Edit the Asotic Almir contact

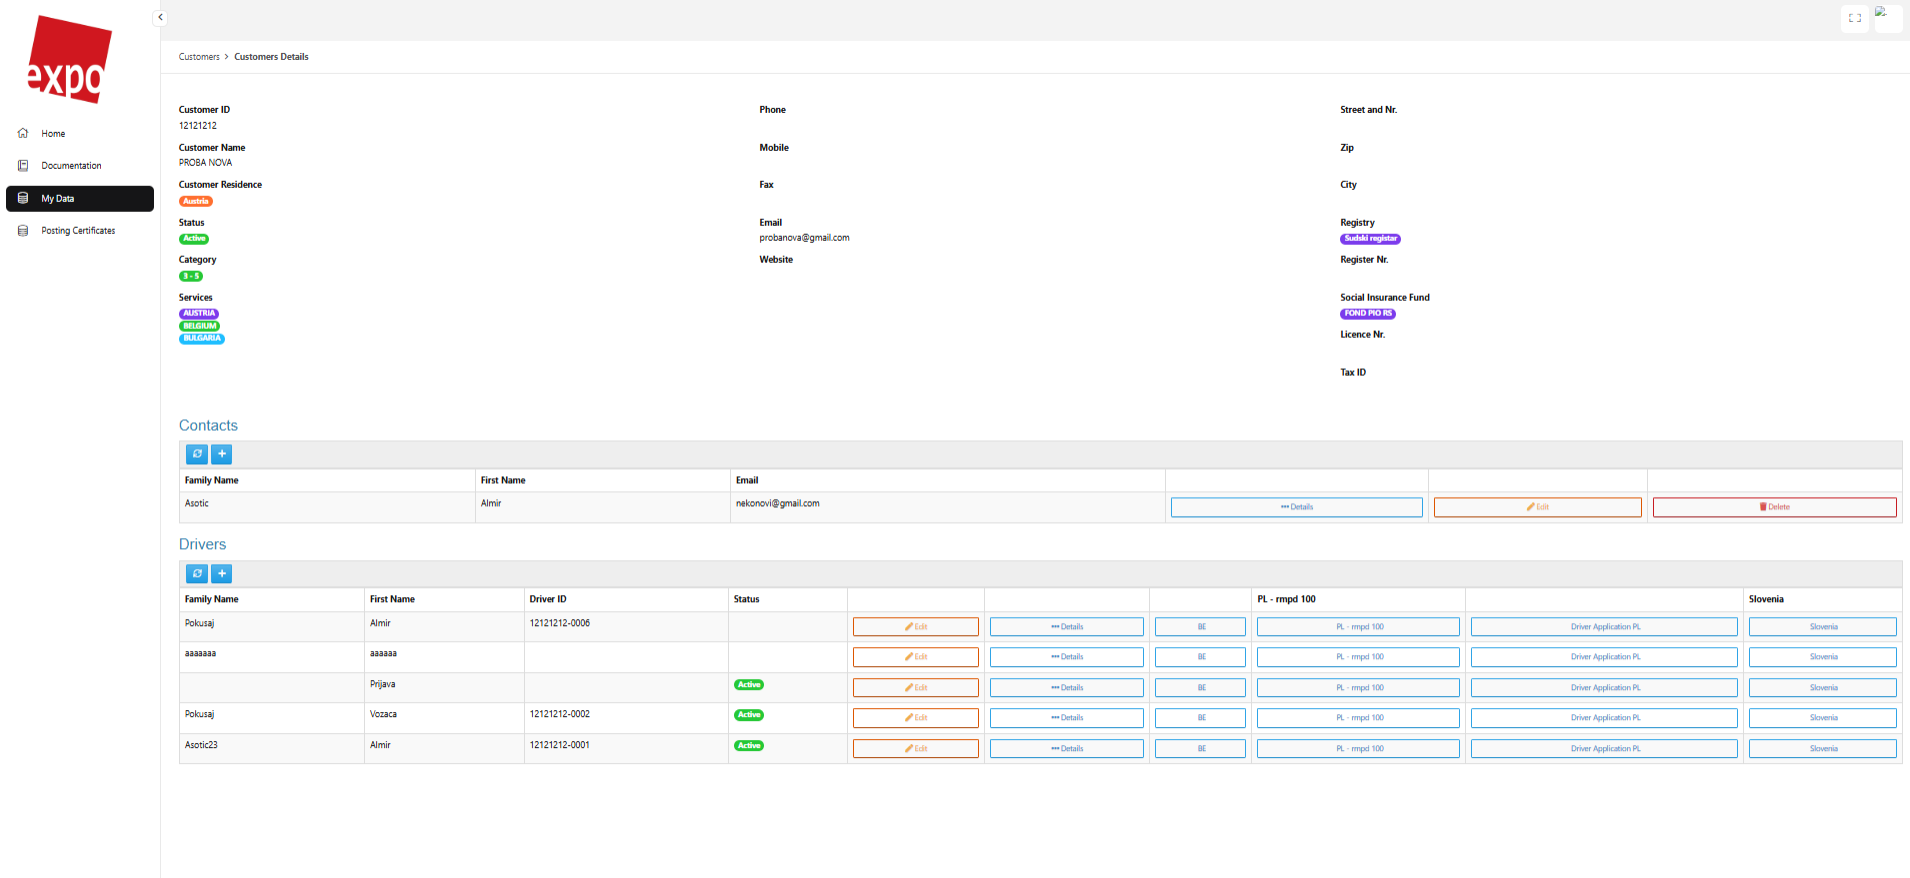pyautogui.click(x=1537, y=508)
